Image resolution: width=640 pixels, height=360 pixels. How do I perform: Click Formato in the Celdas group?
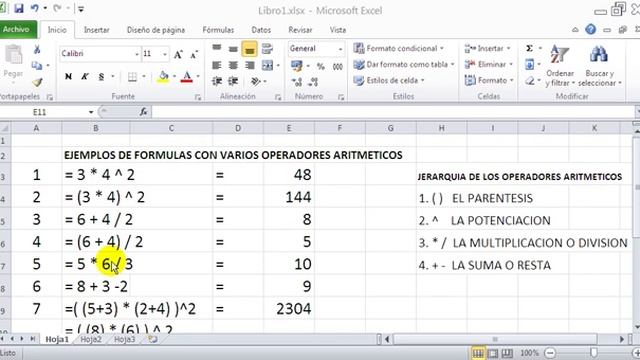point(489,80)
